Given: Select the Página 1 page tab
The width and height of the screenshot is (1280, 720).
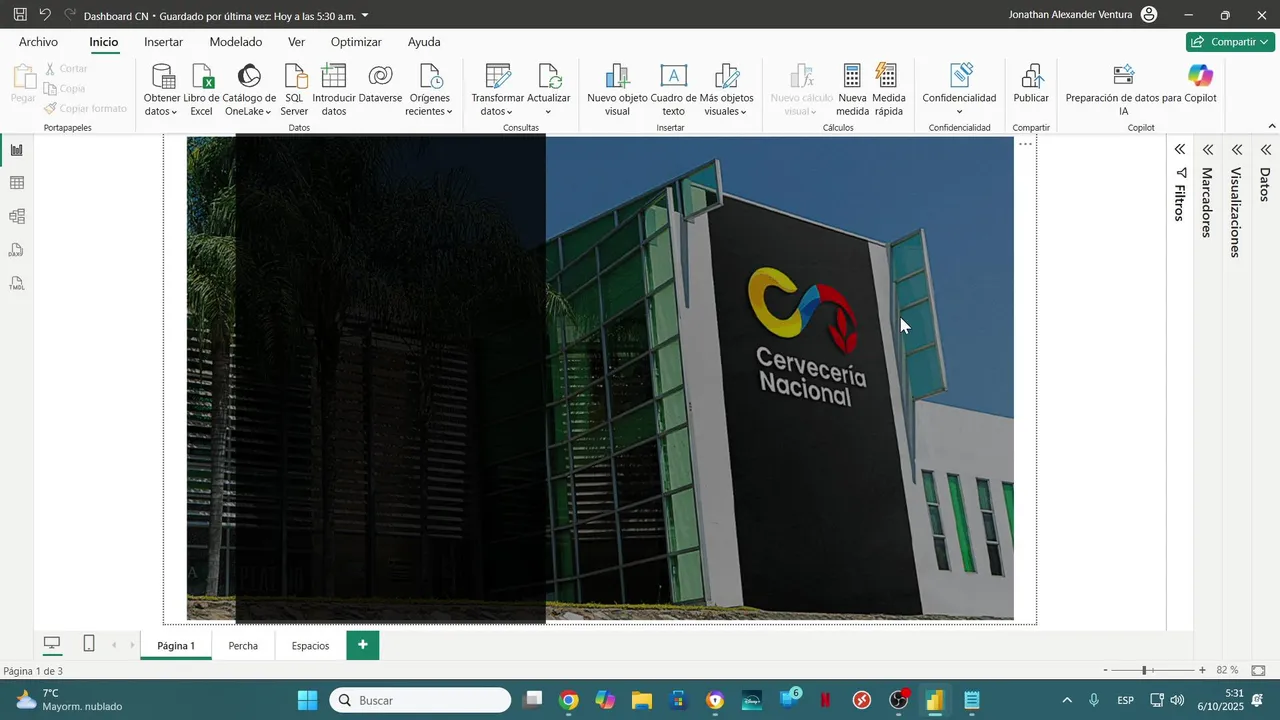Looking at the screenshot, I should point(176,646).
